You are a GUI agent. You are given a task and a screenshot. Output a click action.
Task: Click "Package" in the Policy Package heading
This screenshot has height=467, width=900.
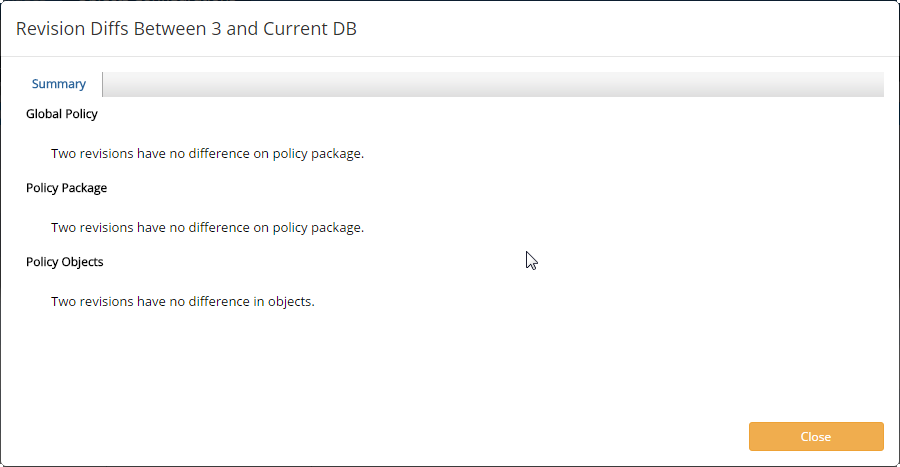tap(84, 188)
